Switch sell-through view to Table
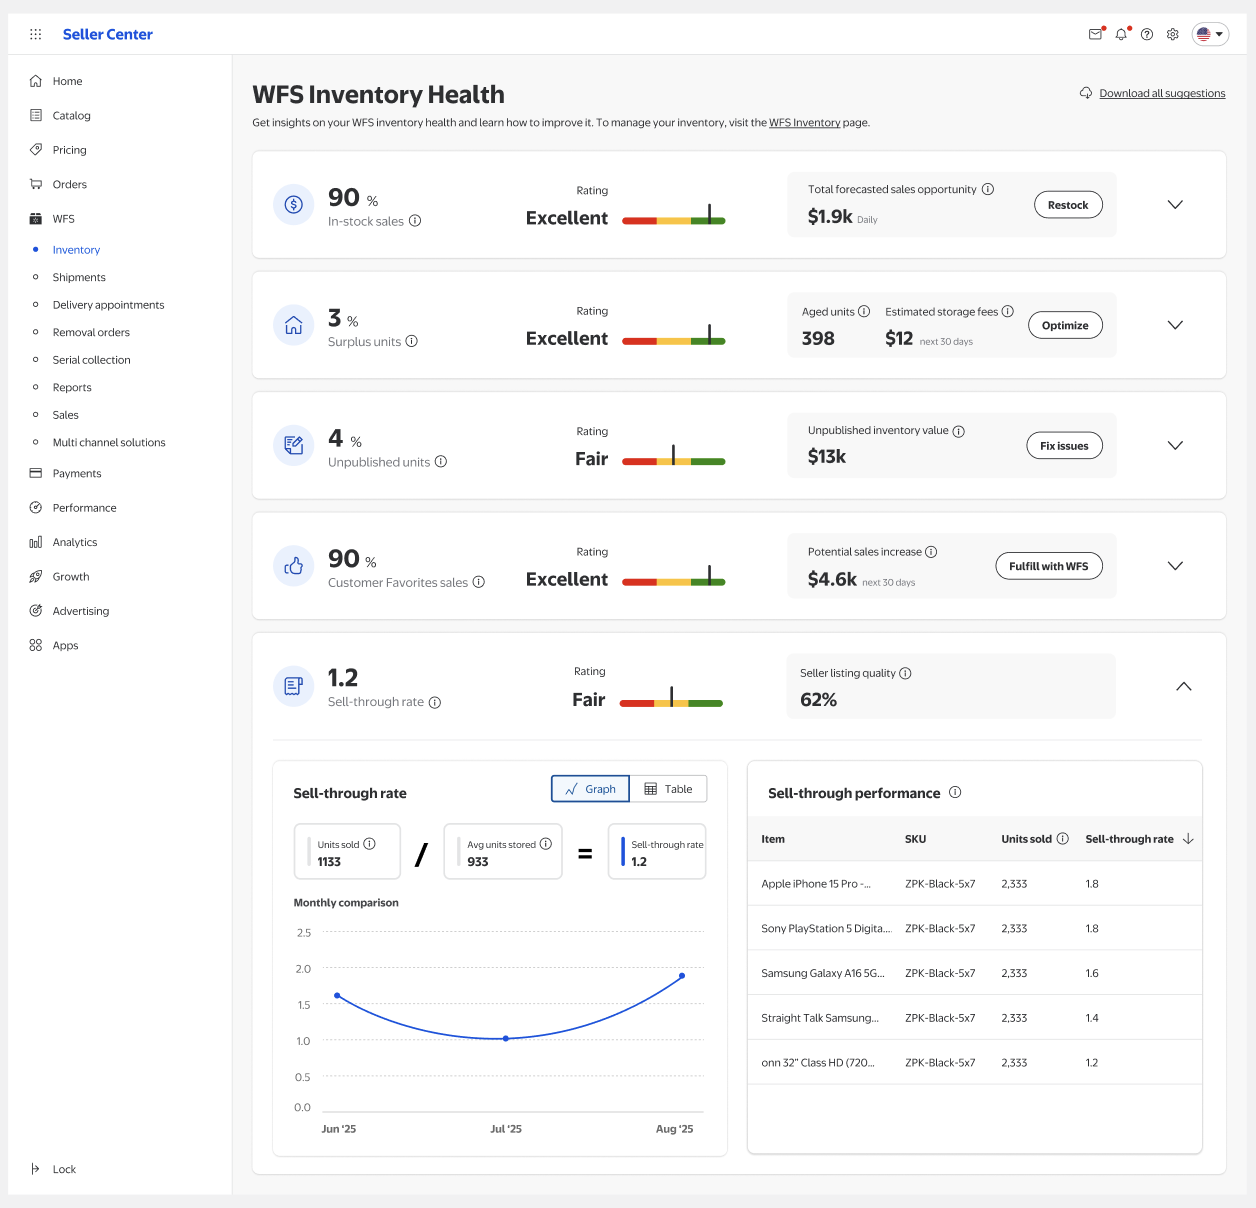 pyautogui.click(x=668, y=789)
